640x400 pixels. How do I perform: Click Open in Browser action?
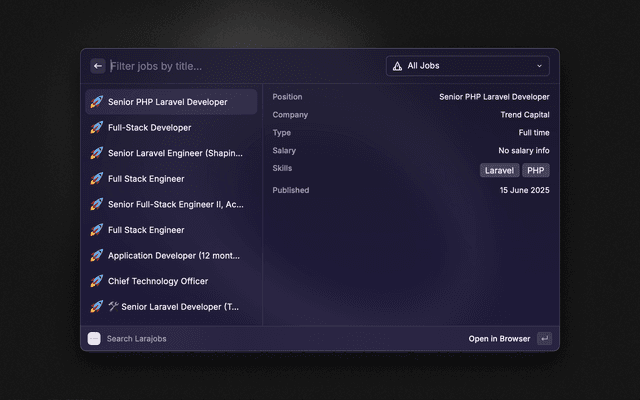coord(499,339)
